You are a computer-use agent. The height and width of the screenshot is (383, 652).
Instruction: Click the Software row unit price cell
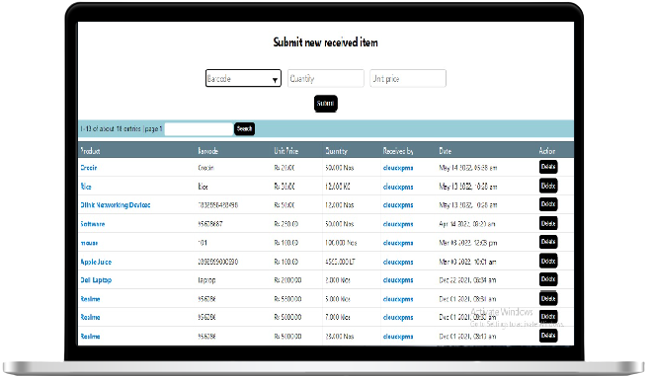(286, 224)
